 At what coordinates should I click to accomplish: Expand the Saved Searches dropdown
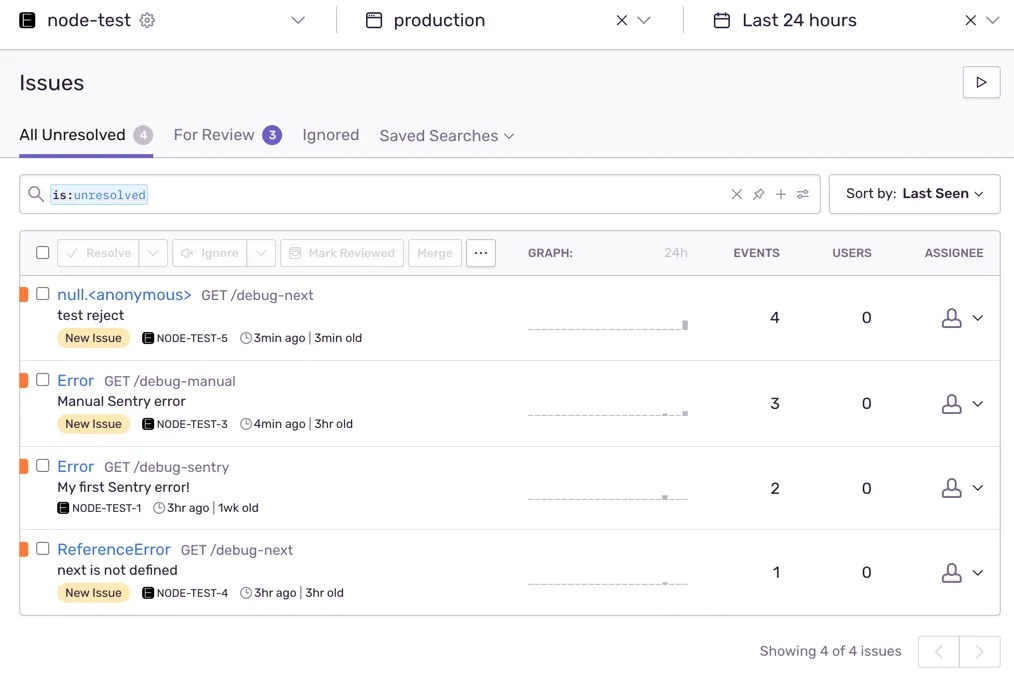pos(446,136)
